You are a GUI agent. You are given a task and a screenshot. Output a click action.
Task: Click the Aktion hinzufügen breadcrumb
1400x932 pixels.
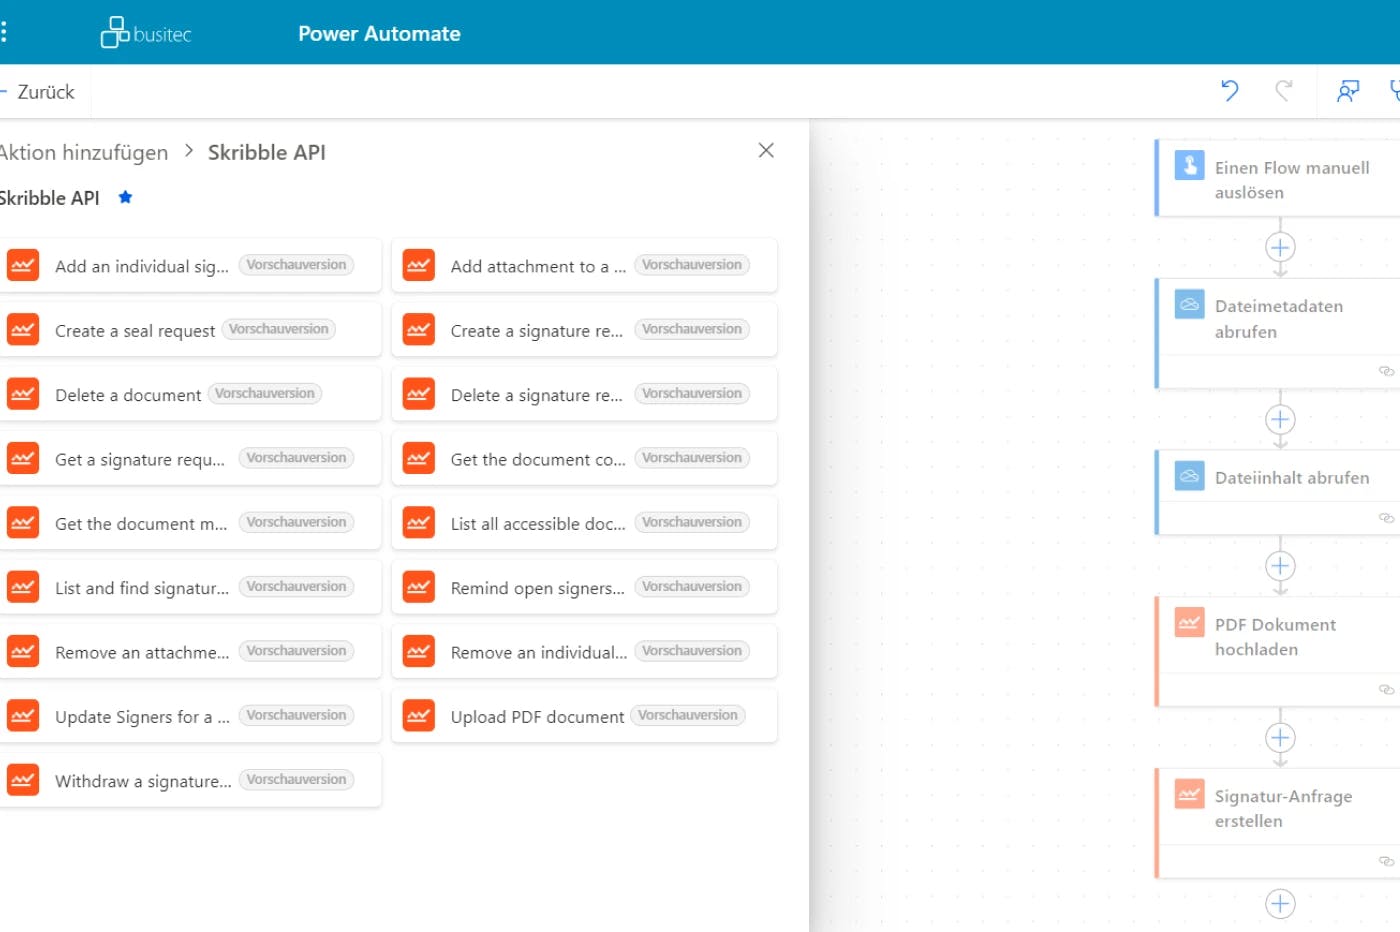(x=84, y=152)
